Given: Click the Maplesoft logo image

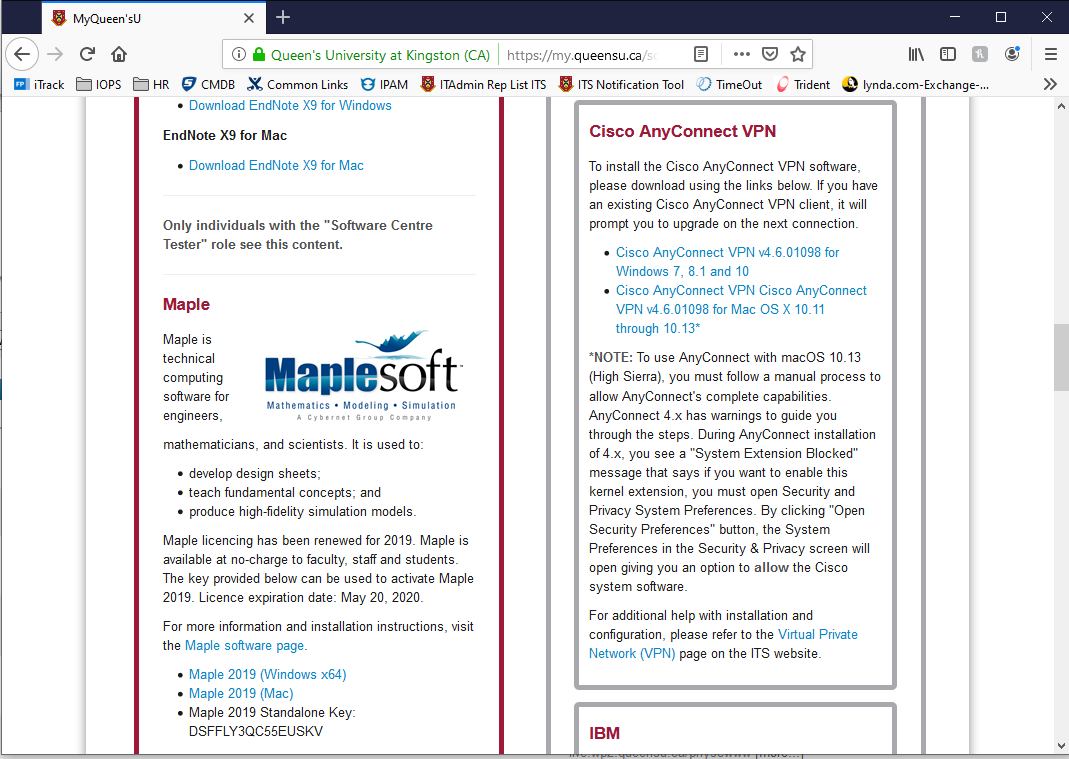Looking at the screenshot, I should (x=363, y=376).
